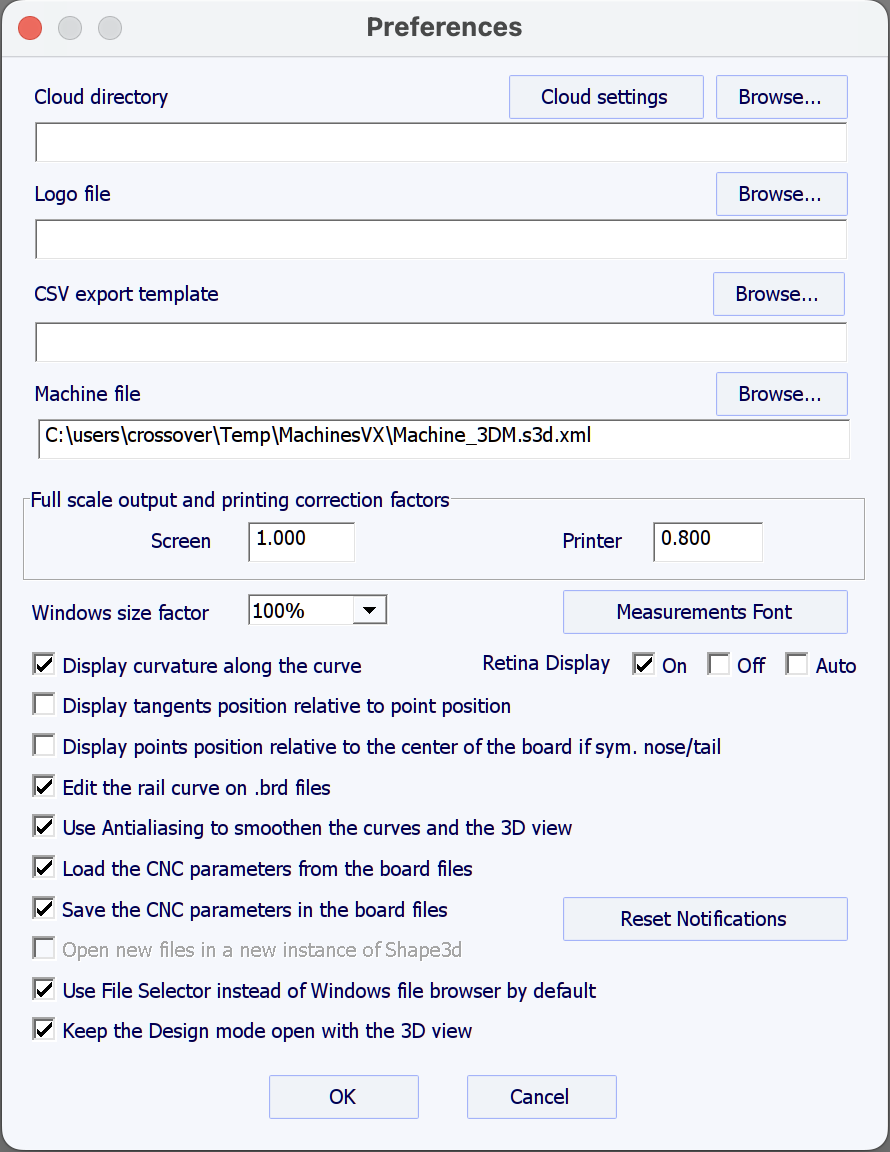This screenshot has height=1152, width=890.
Task: Click Reset Notifications button
Action: [x=704, y=919]
